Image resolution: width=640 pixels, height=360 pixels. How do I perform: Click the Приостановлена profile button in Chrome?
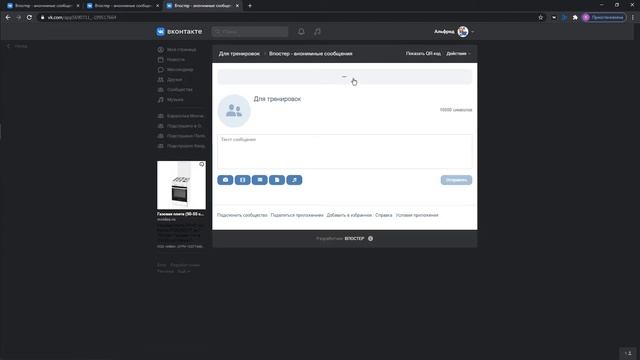604,18
